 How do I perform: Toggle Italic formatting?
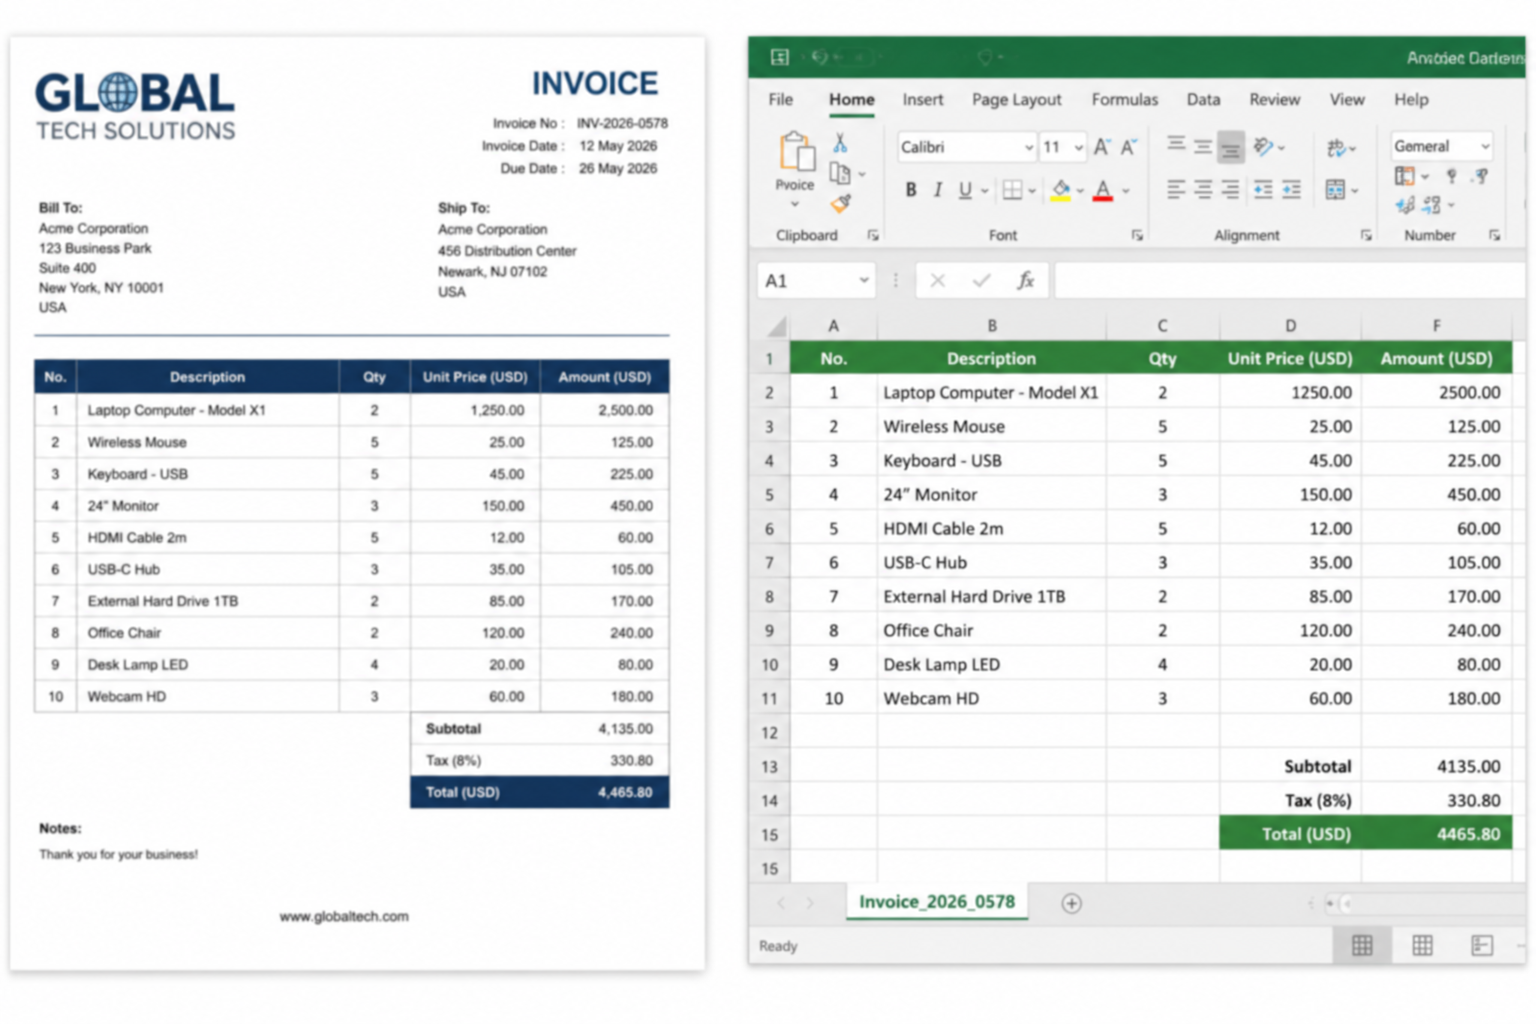(x=937, y=190)
